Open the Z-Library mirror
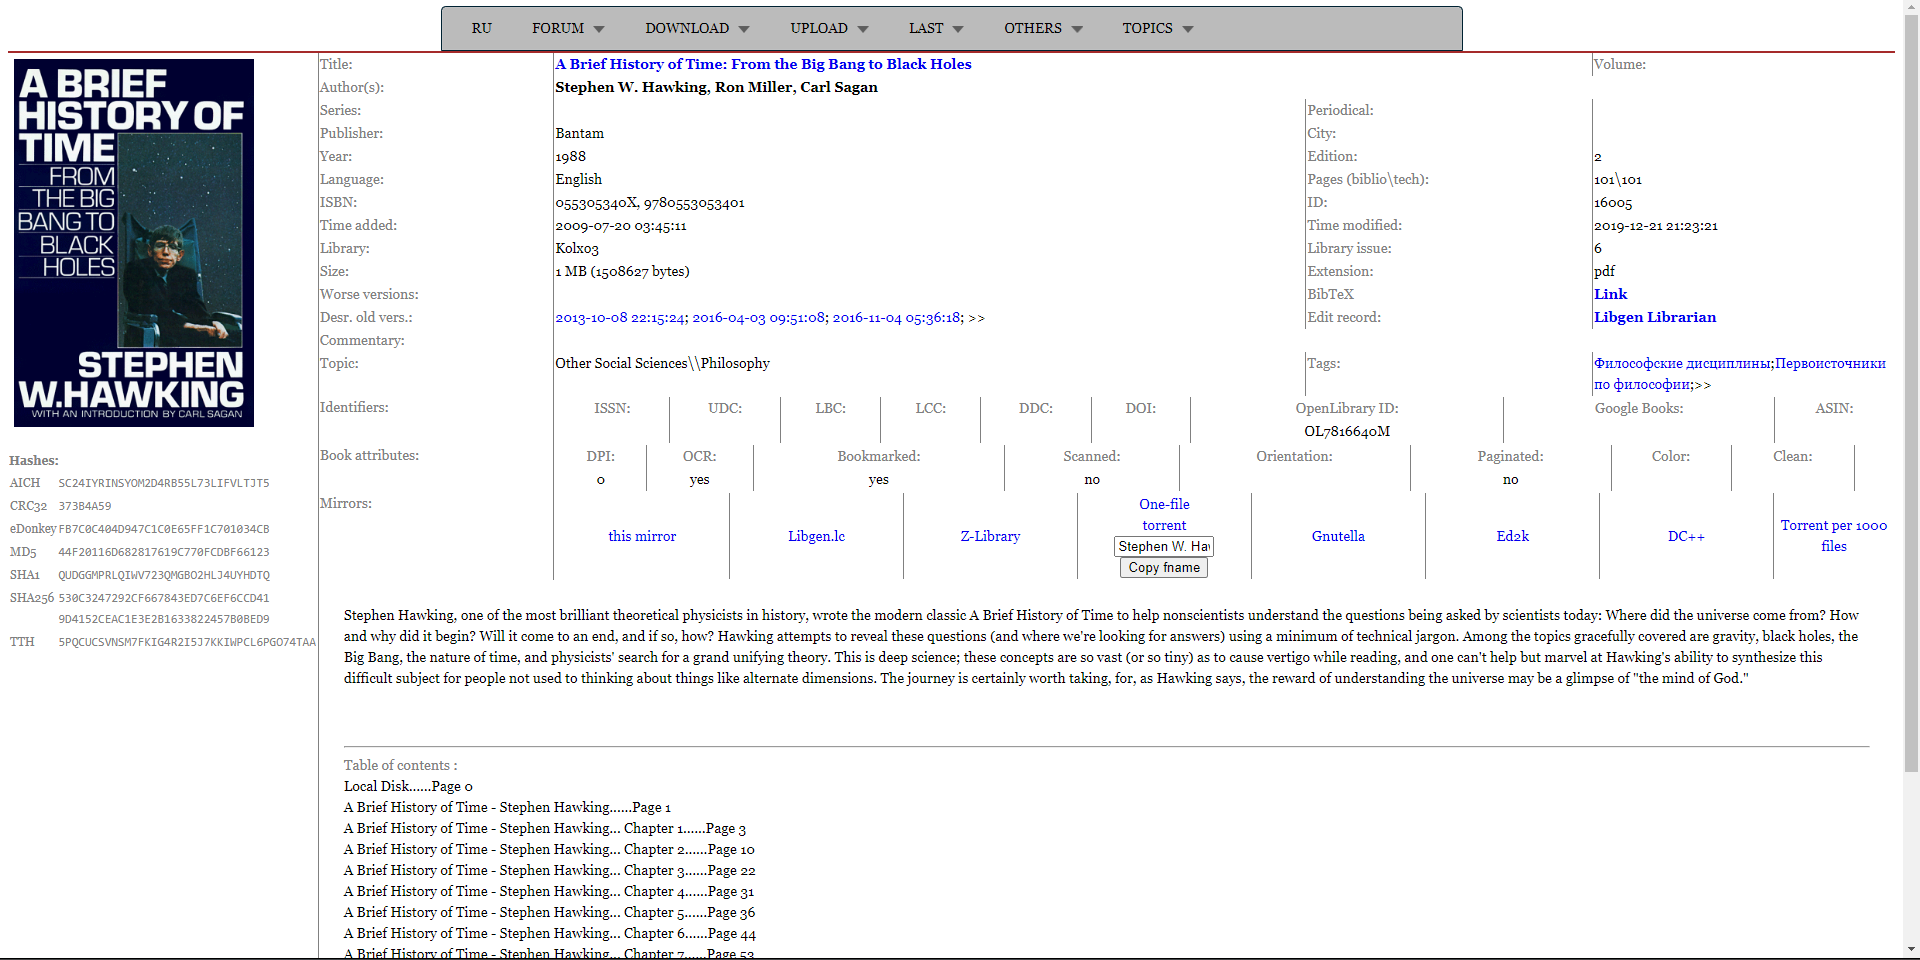This screenshot has height=960, width=1920. tap(990, 536)
